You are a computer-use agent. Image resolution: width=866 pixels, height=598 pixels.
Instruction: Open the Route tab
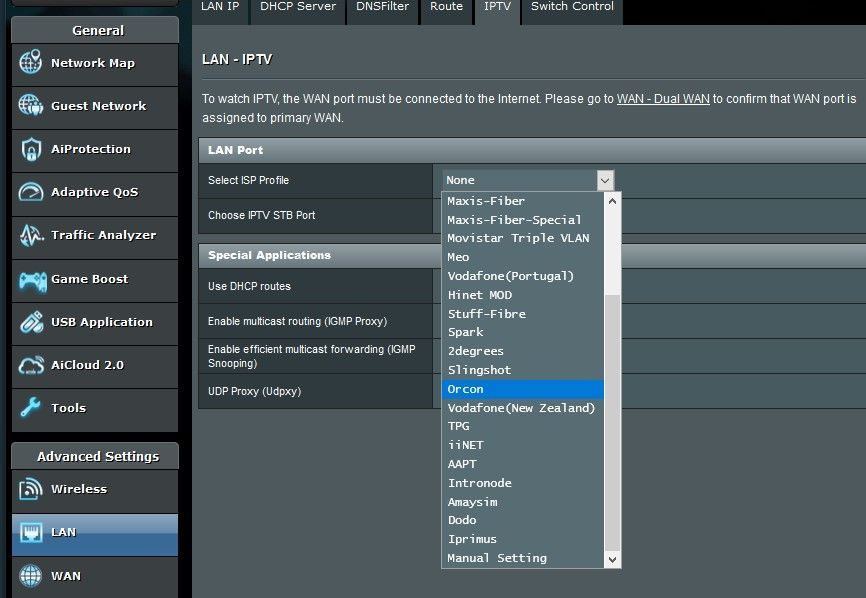click(446, 6)
